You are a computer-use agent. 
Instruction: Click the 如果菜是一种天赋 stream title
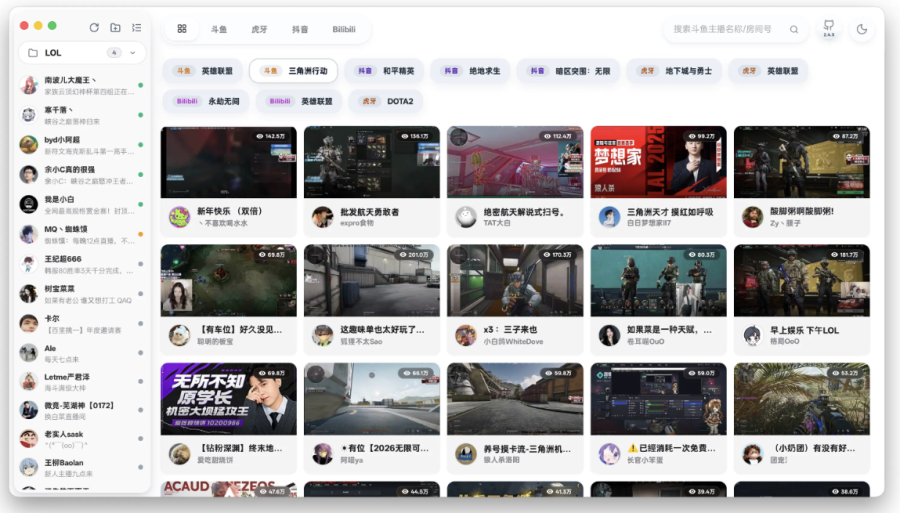[669, 330]
